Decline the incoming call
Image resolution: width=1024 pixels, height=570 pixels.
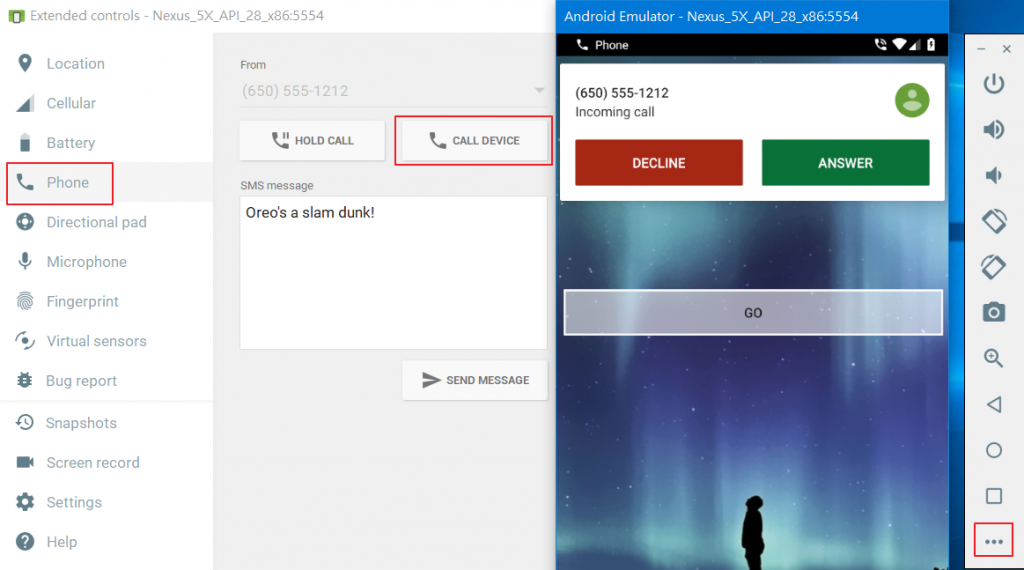658,163
